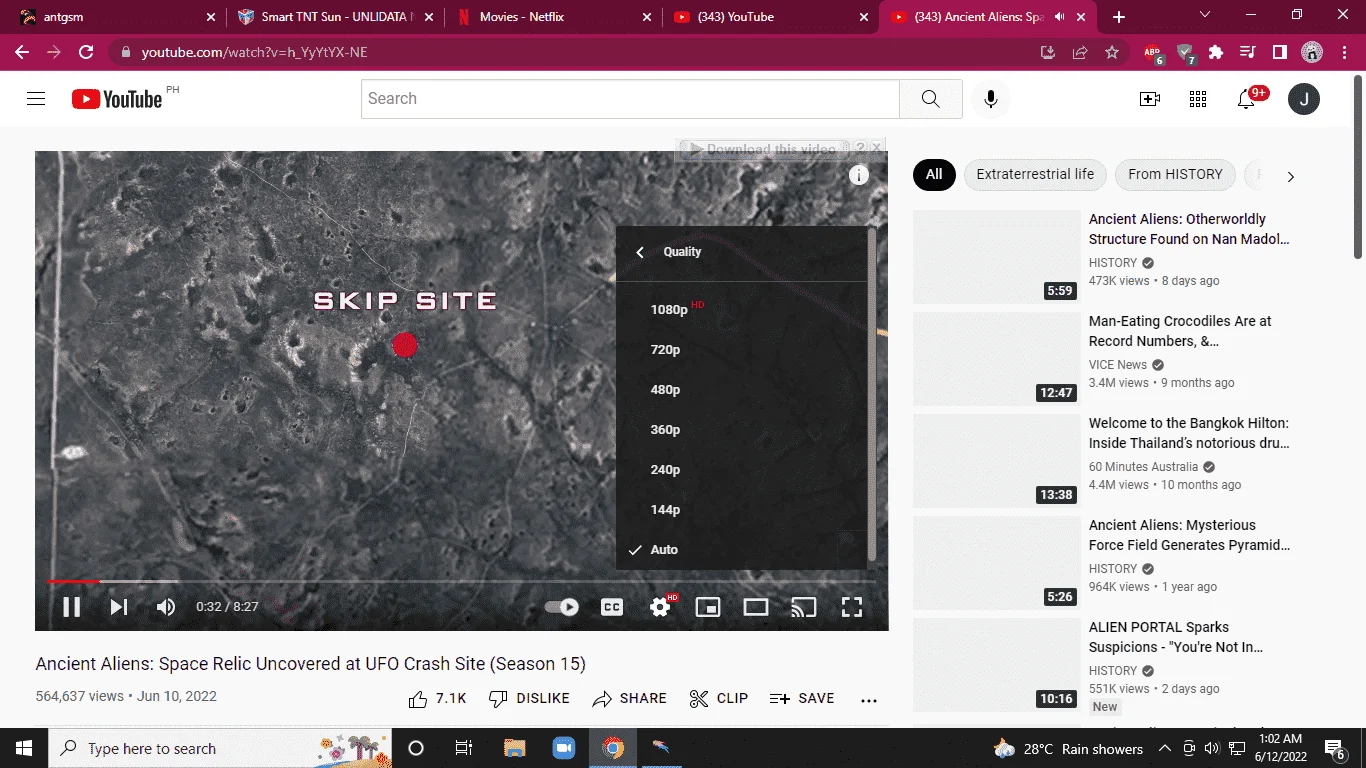The height and width of the screenshot is (768, 1366).
Task: Open Windows Start menu
Action: click(24, 748)
